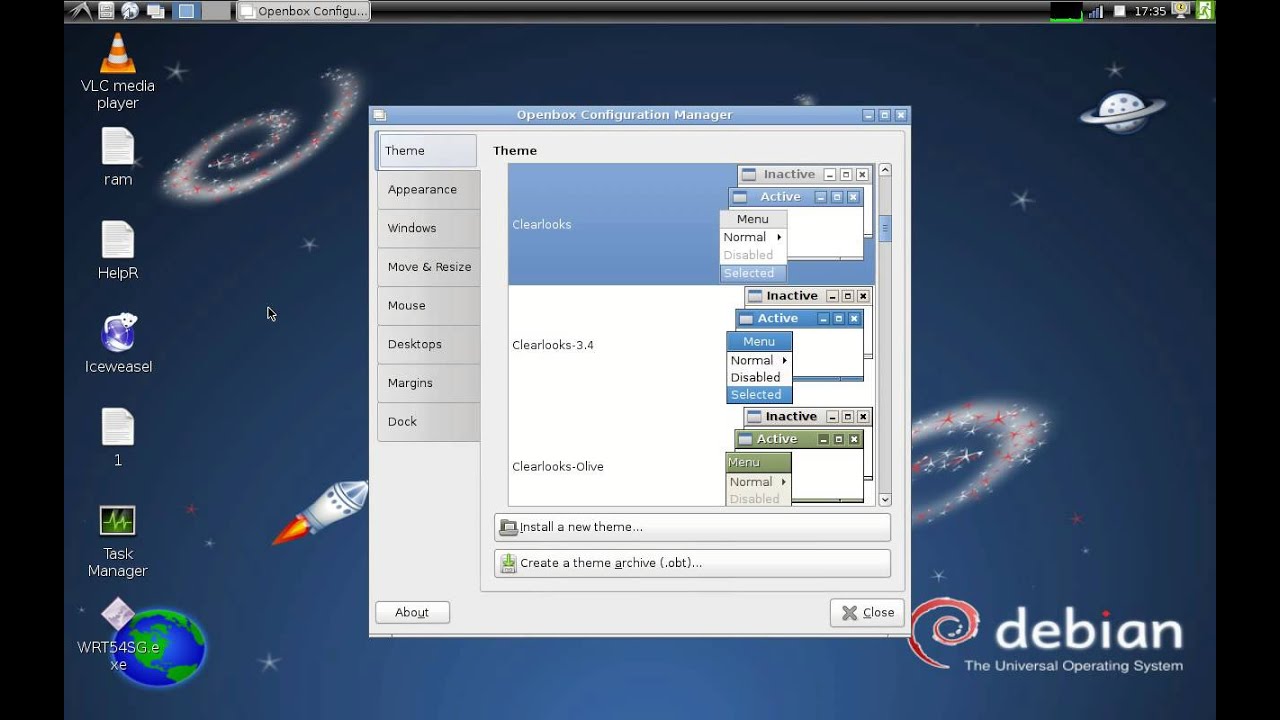Click the green logout icon

1204,11
